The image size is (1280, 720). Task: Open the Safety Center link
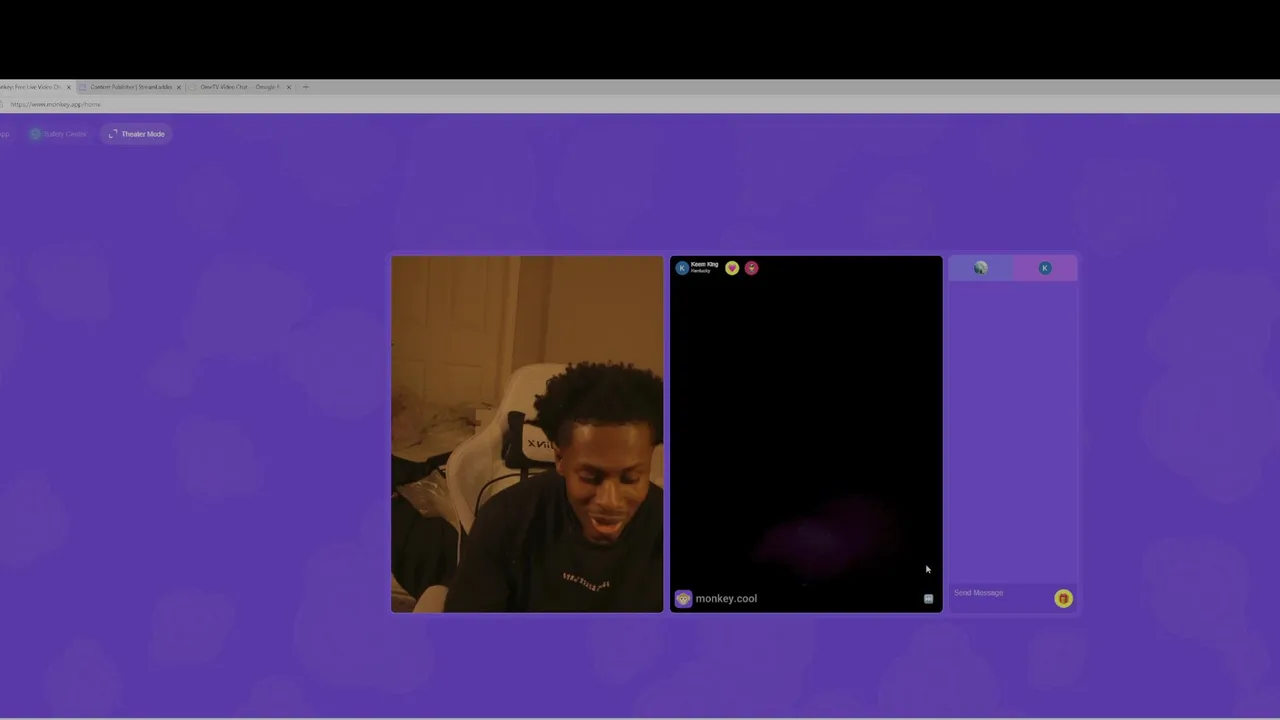tap(59, 134)
